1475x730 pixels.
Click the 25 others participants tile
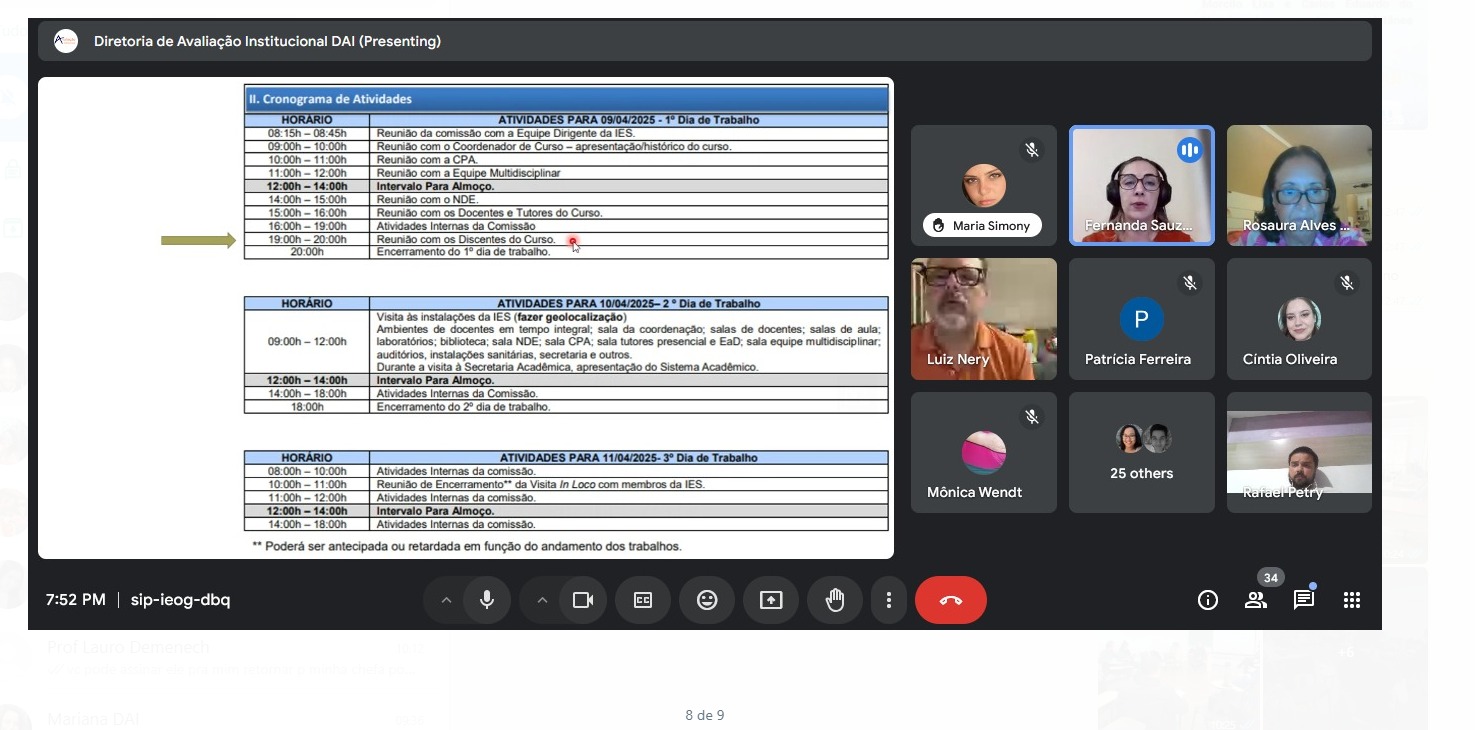1141,453
